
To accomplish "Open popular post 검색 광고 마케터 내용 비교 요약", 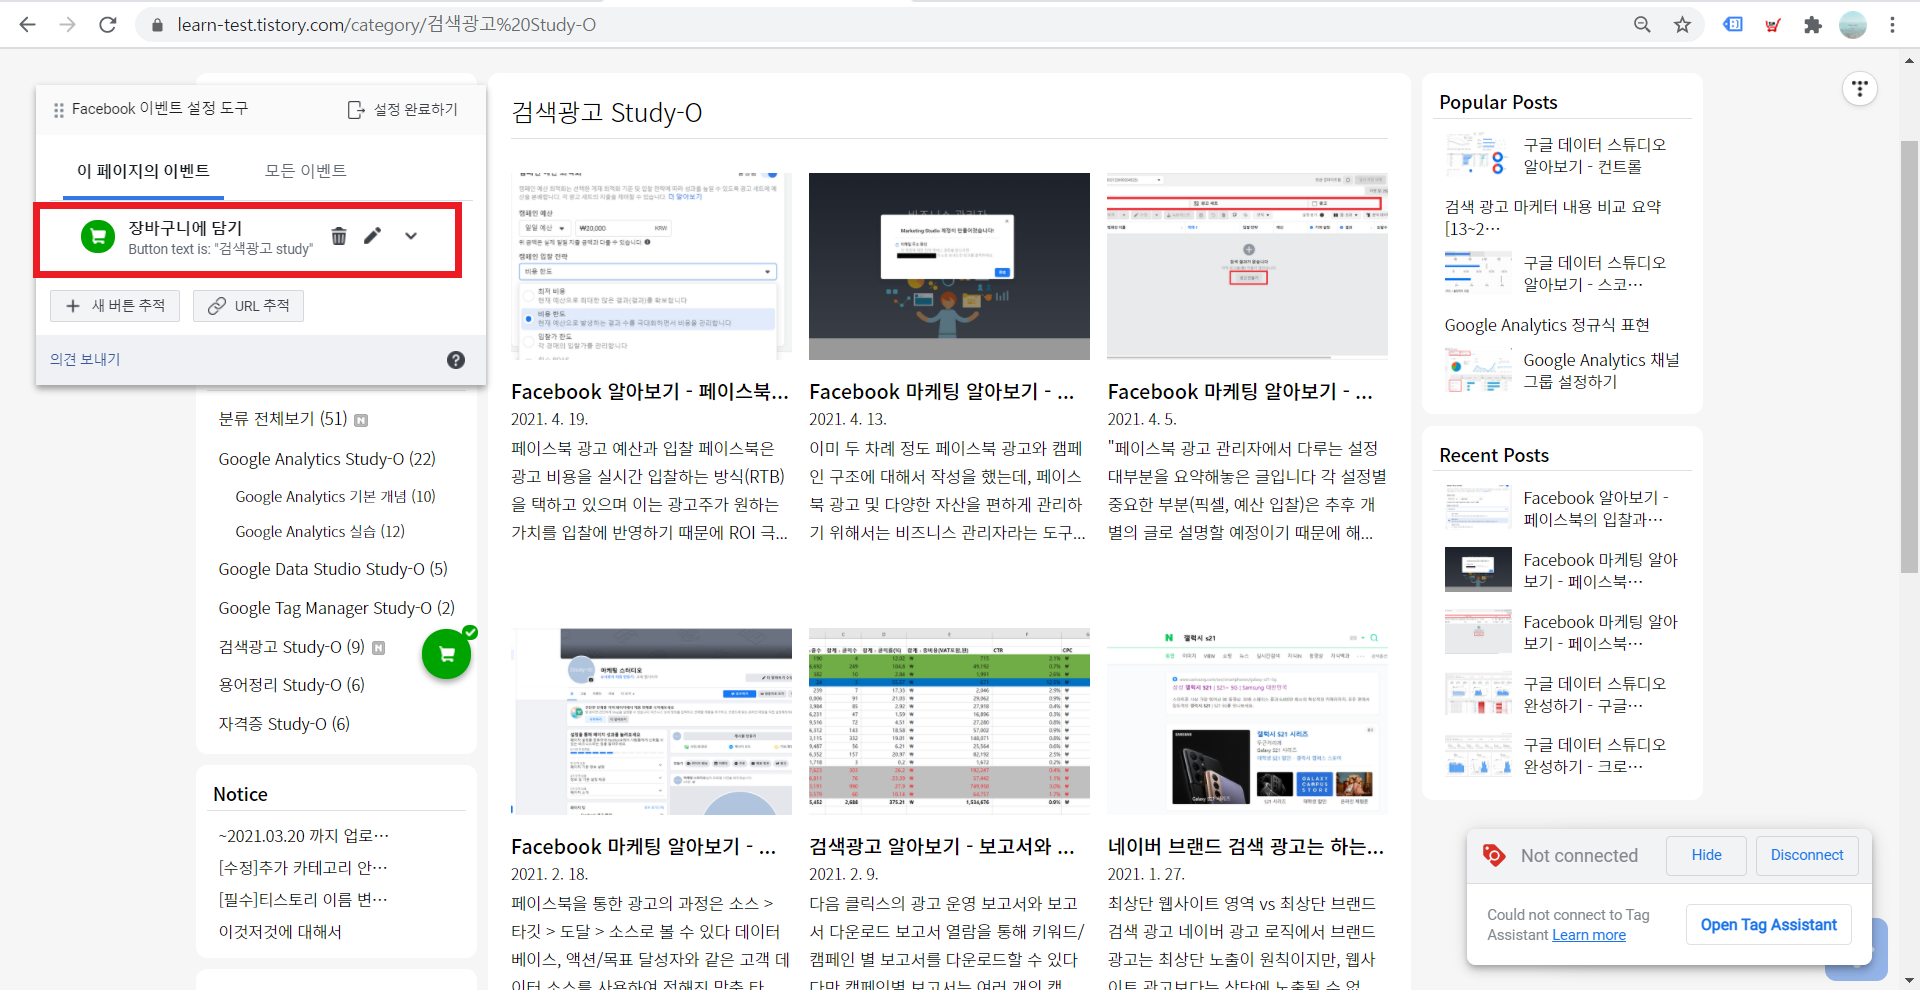I will click(1553, 218).
